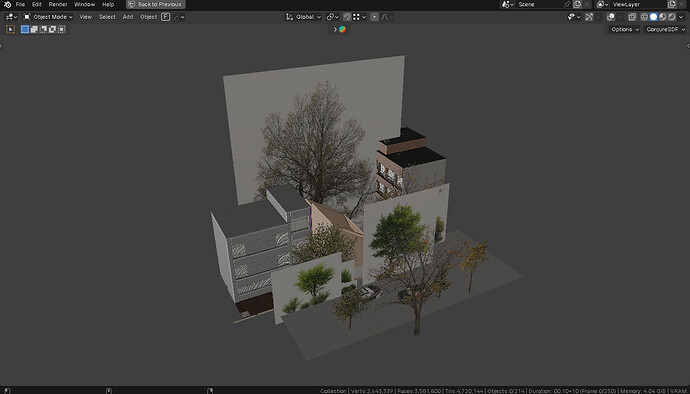Switch to material preview shading

point(663,17)
